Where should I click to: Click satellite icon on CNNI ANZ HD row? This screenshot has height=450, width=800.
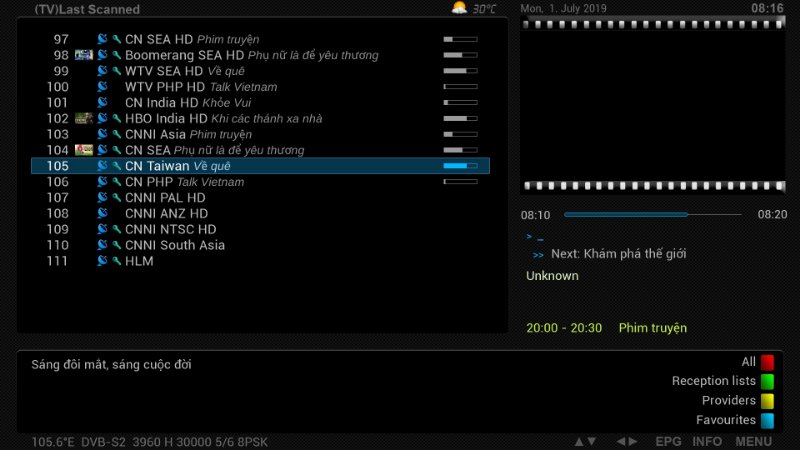click(103, 213)
